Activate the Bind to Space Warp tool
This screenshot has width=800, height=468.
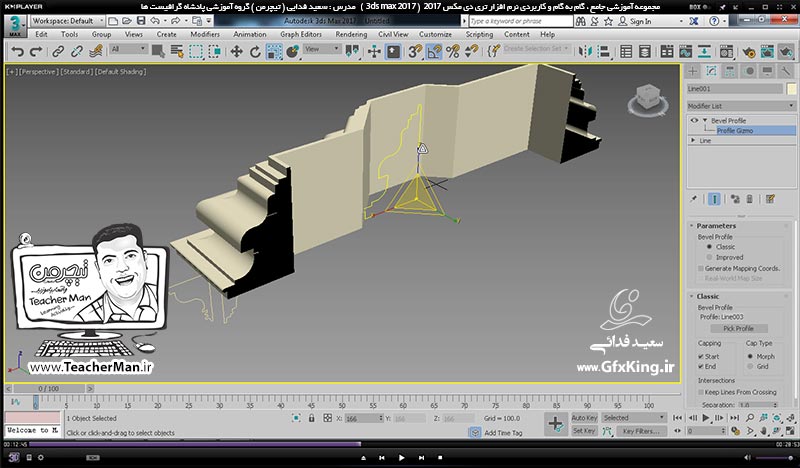point(95,52)
